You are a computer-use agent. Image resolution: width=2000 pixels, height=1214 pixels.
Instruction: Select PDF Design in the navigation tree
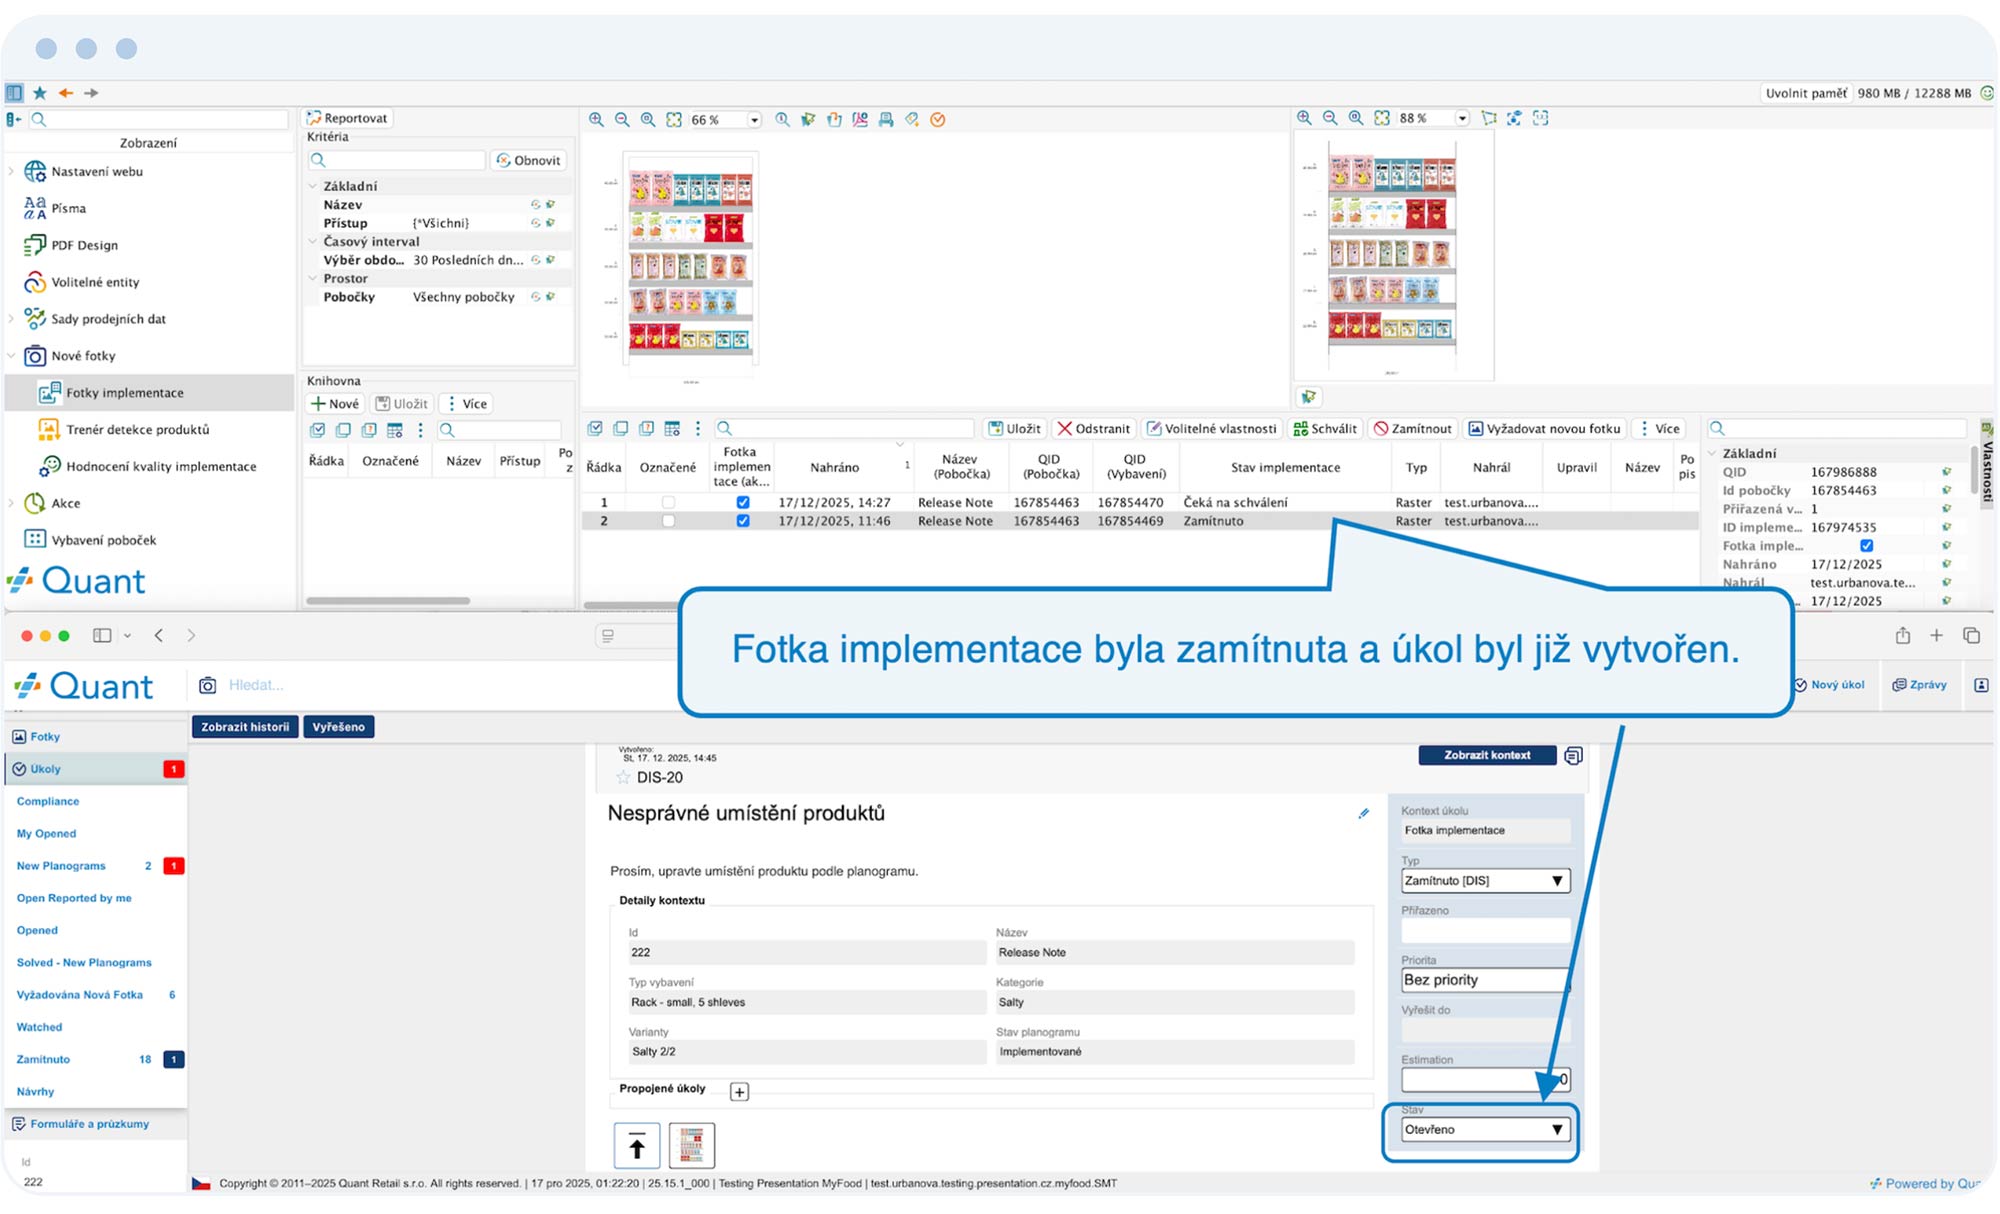coord(84,246)
